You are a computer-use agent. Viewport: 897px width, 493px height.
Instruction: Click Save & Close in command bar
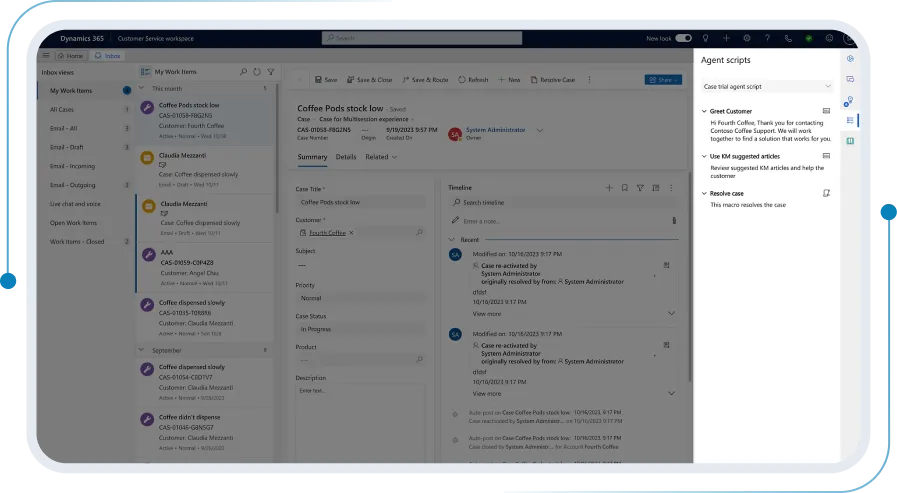coord(370,79)
